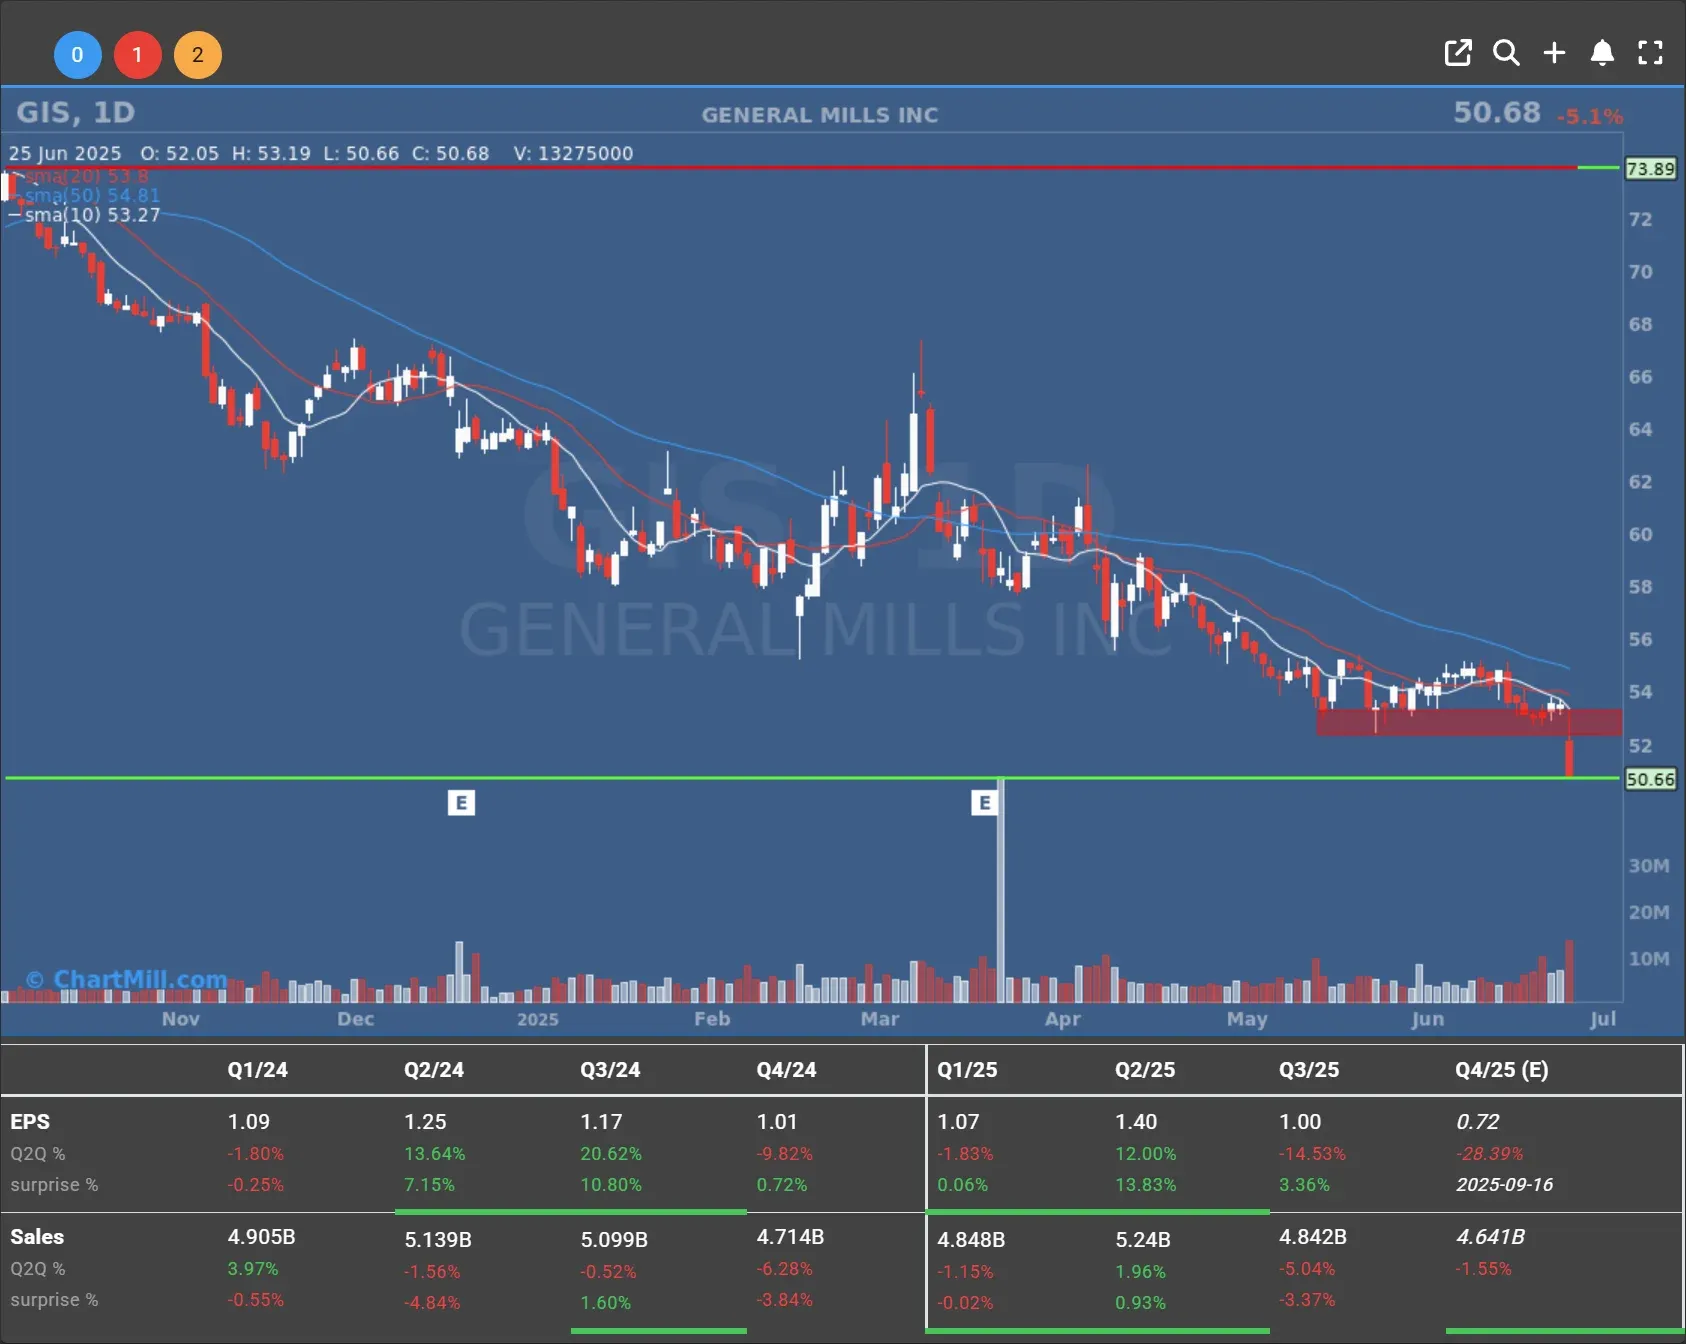The width and height of the screenshot is (1686, 1344).
Task: Select the Q4/25 (E) column header
Action: coord(1502,1070)
